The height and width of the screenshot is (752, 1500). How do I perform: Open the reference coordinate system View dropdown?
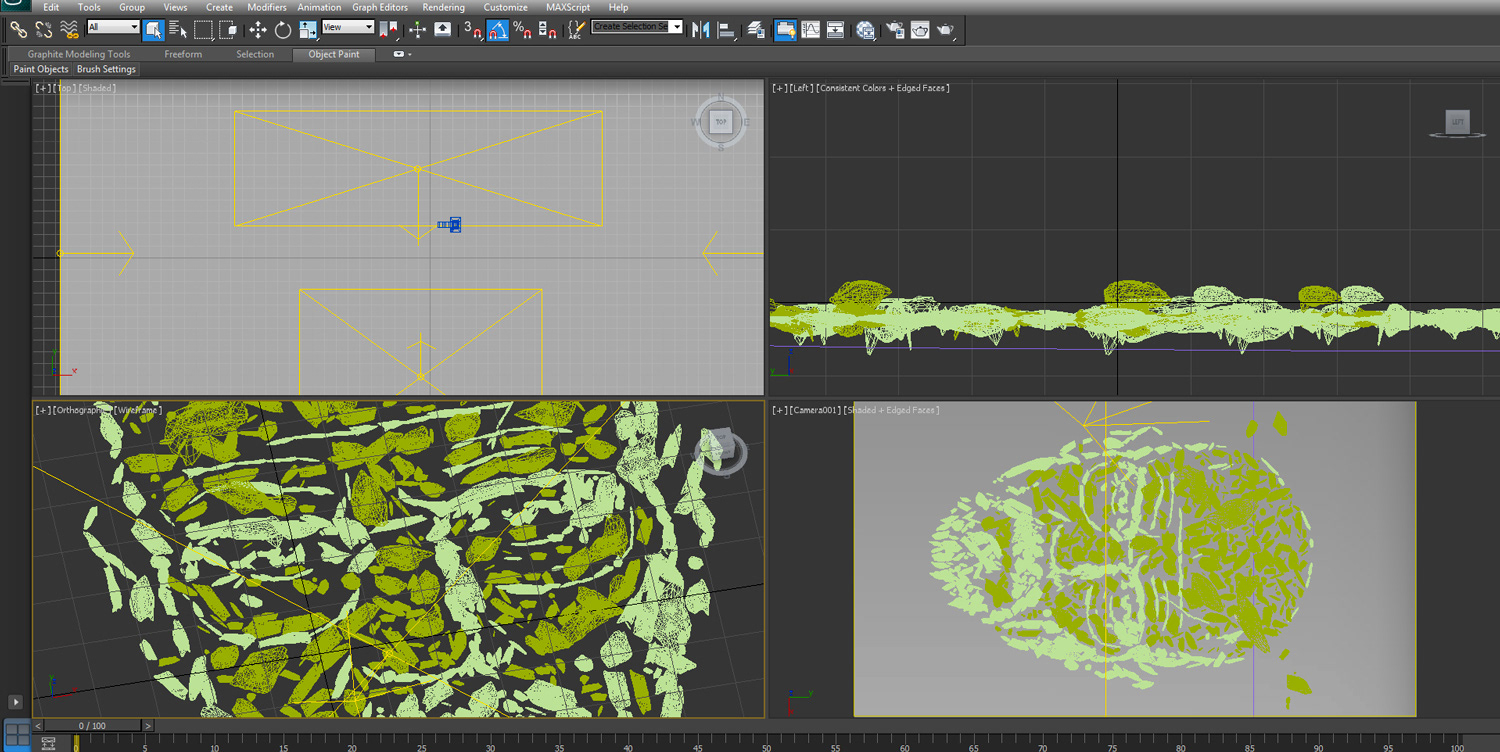[x=348, y=28]
